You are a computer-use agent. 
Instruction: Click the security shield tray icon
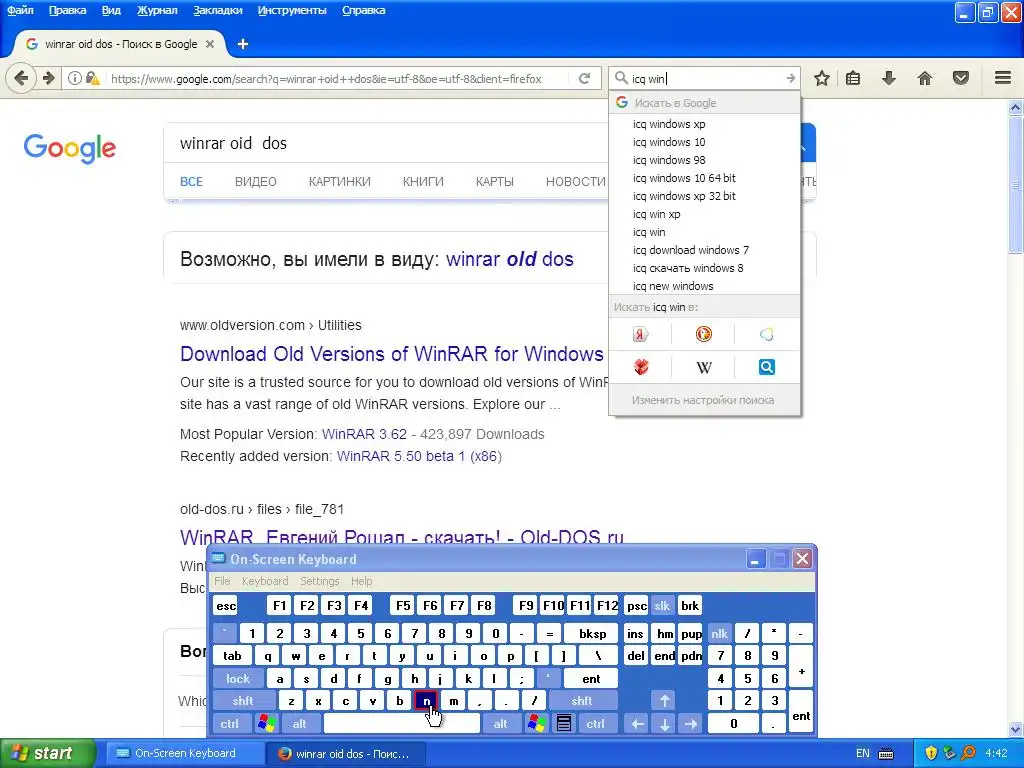click(931, 754)
